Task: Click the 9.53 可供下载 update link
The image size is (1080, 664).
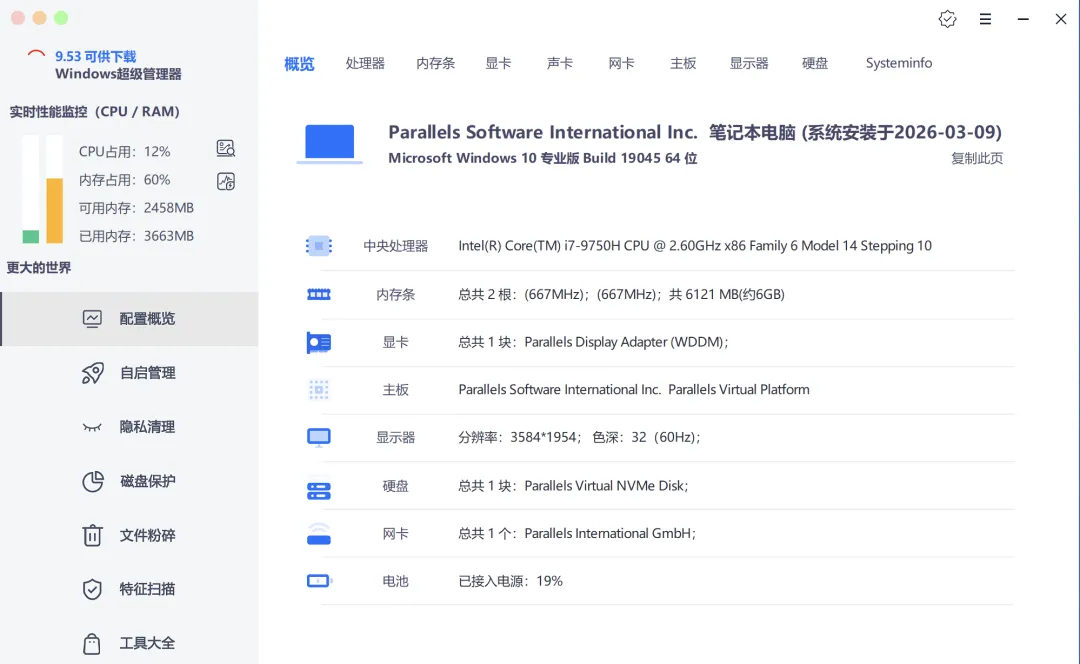Action: tap(96, 56)
